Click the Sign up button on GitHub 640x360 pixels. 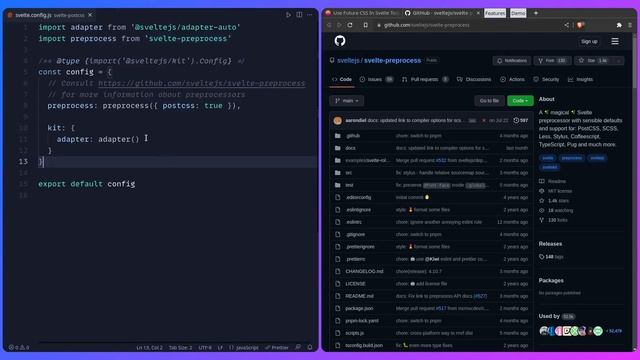point(589,41)
